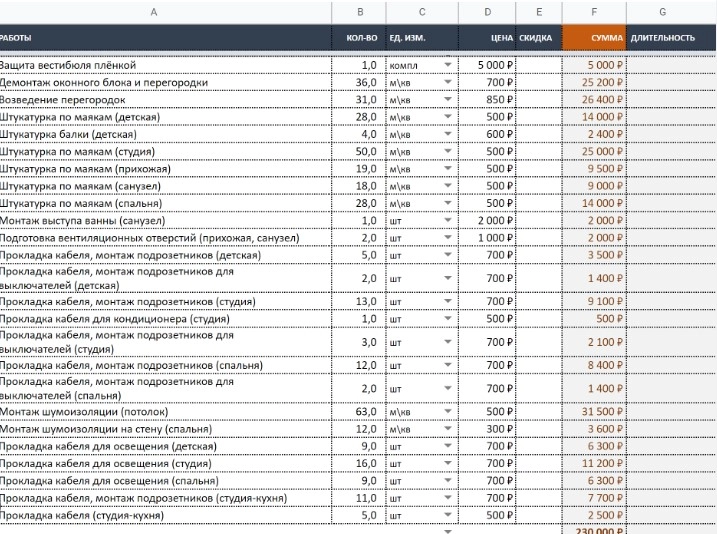
Task: Open unit dropdown for Штукатурка балки (детская)
Action: 448,134
